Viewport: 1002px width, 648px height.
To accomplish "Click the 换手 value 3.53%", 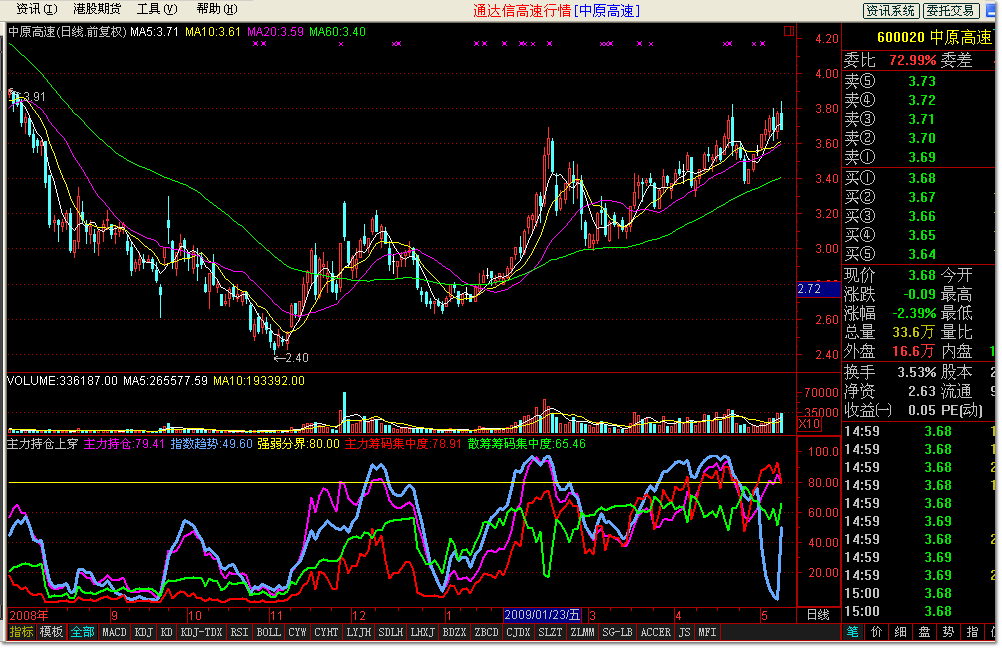I will [x=917, y=372].
